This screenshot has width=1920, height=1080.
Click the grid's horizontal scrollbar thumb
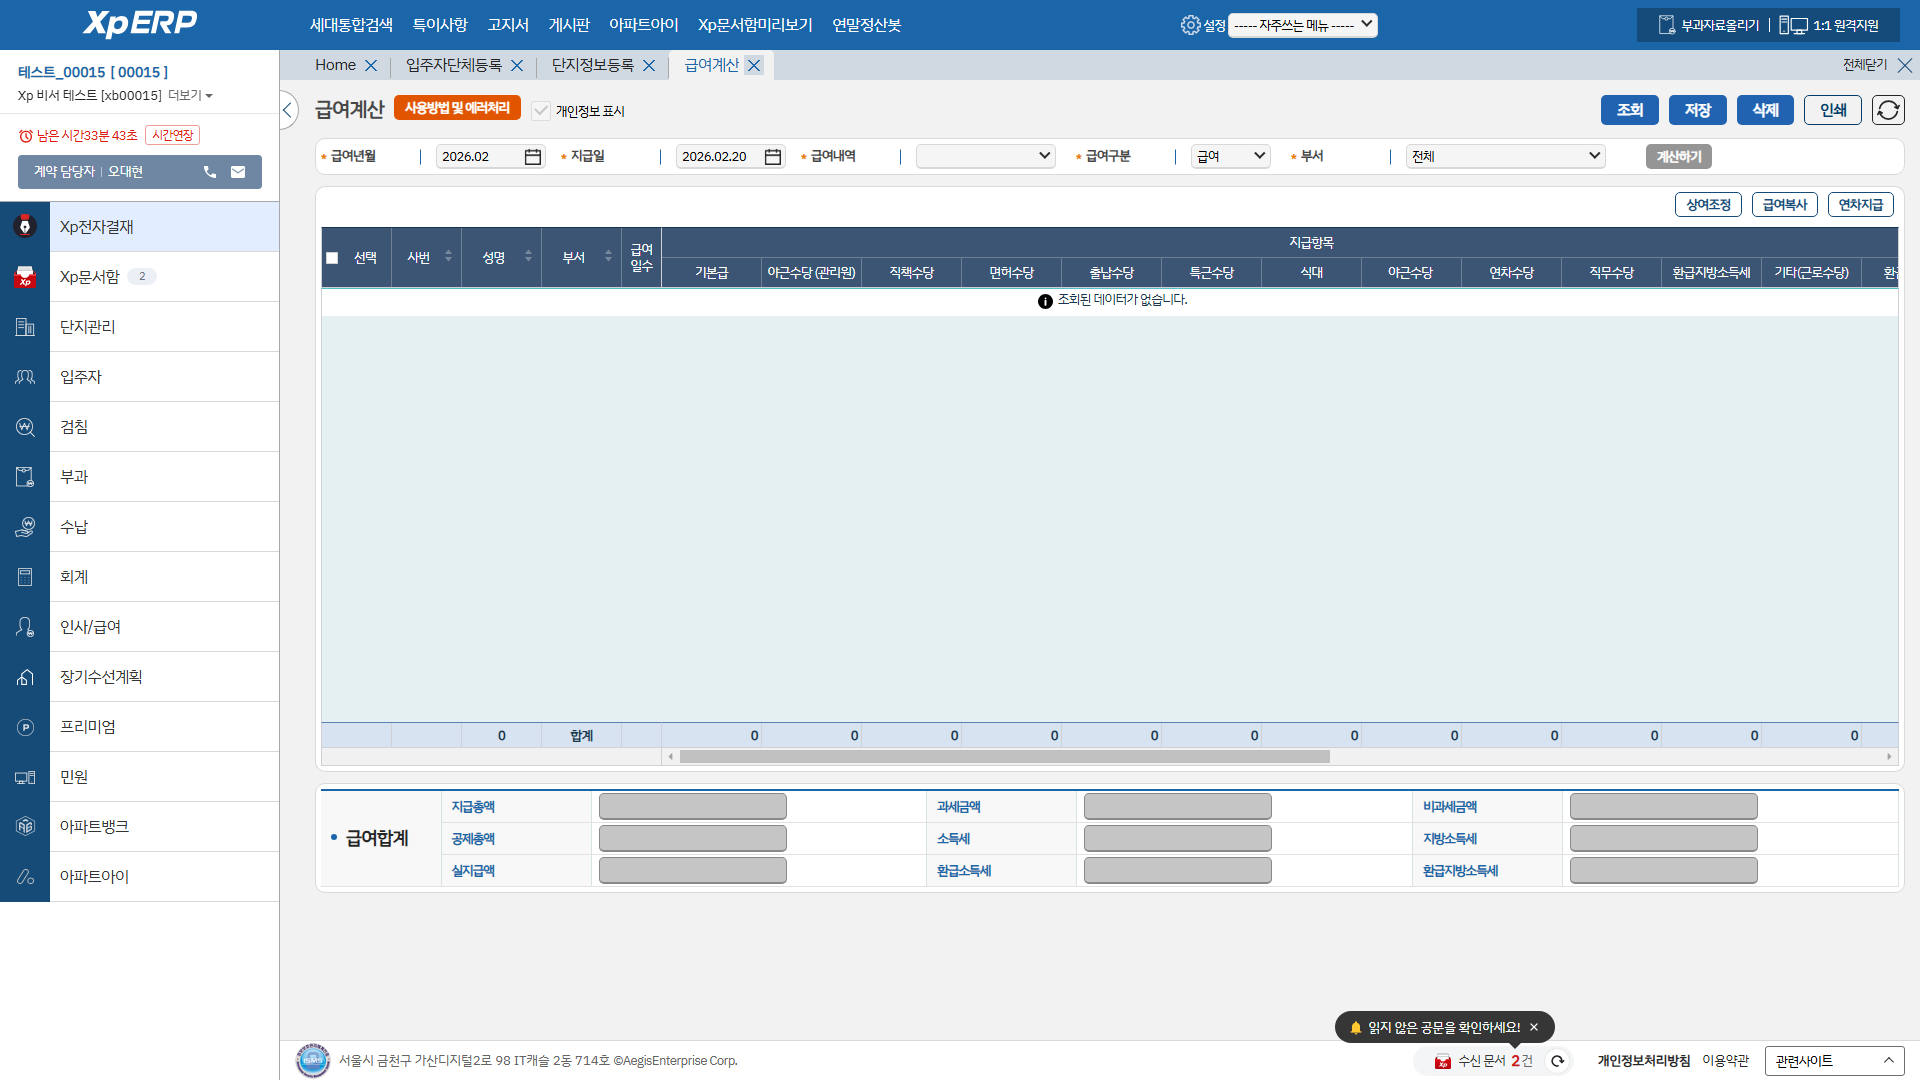[1004, 757]
